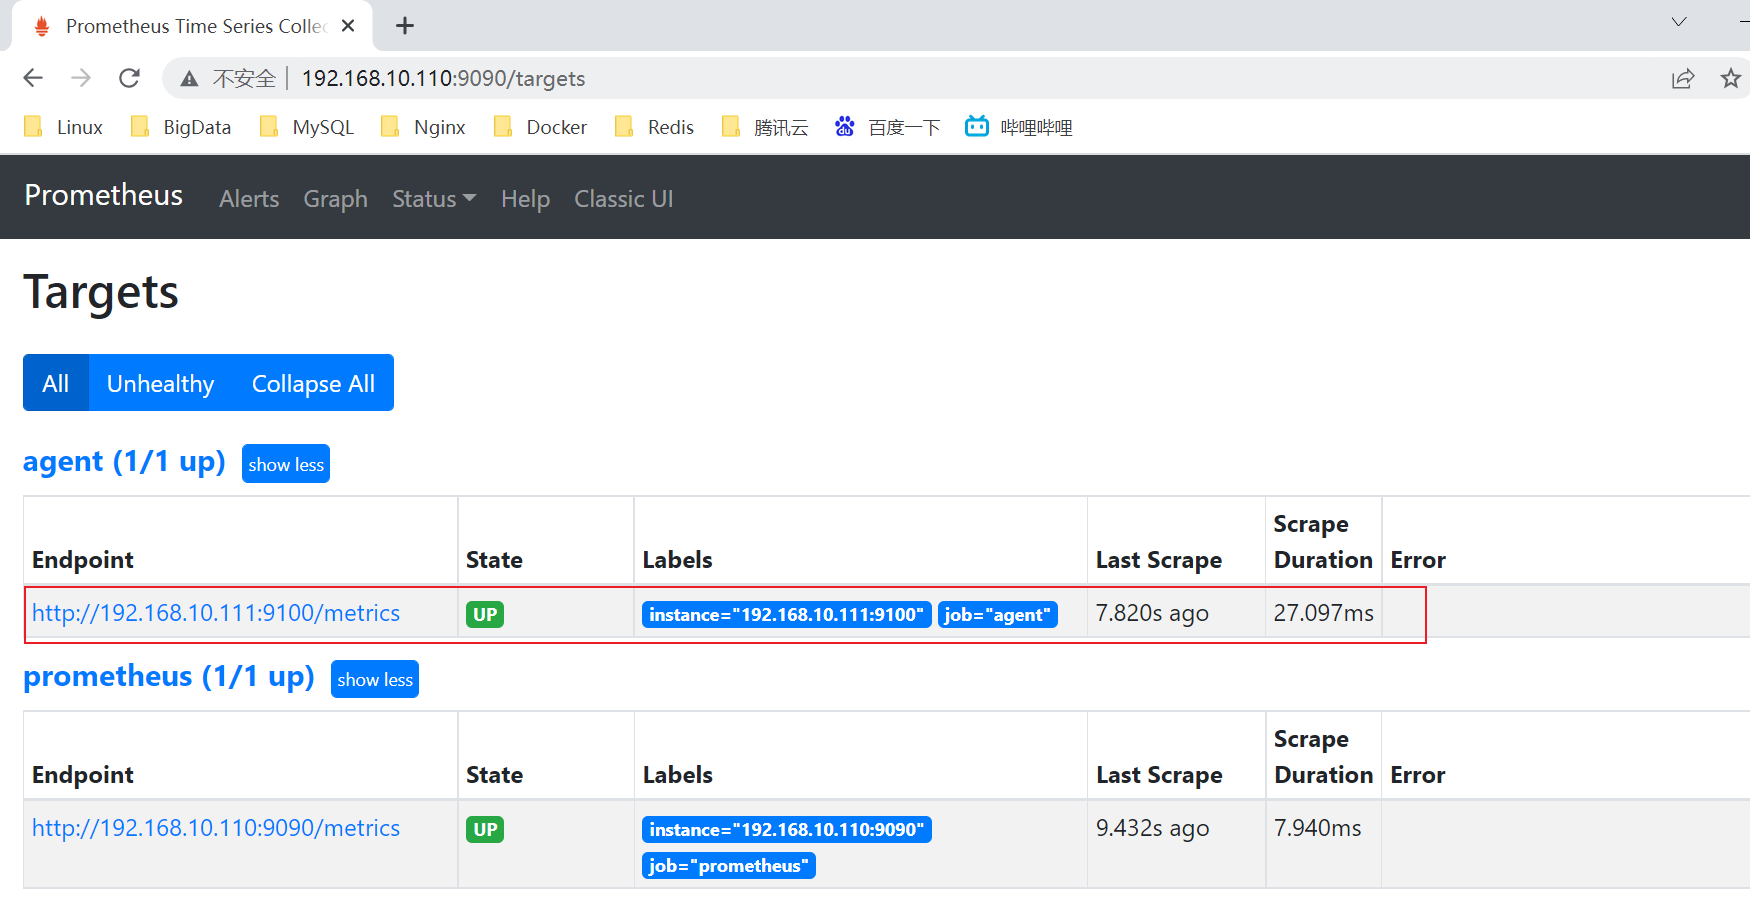Screen dimensions: 1750x897
Task: Open the tab search chevron
Action: [1679, 22]
